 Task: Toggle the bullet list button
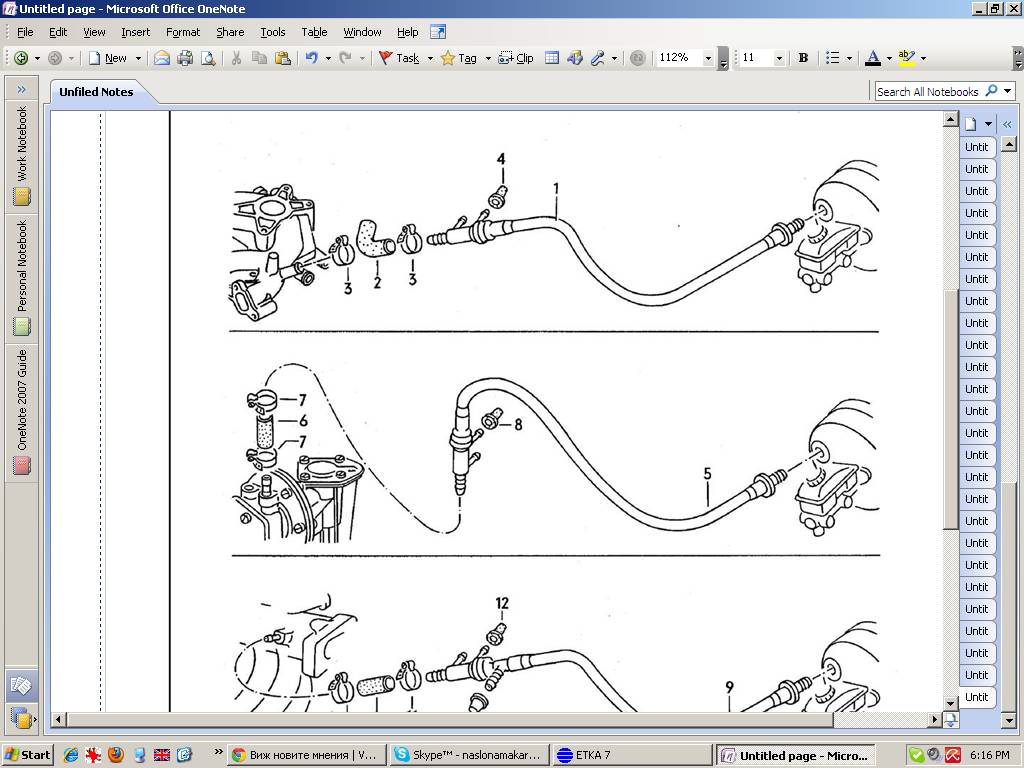point(832,58)
